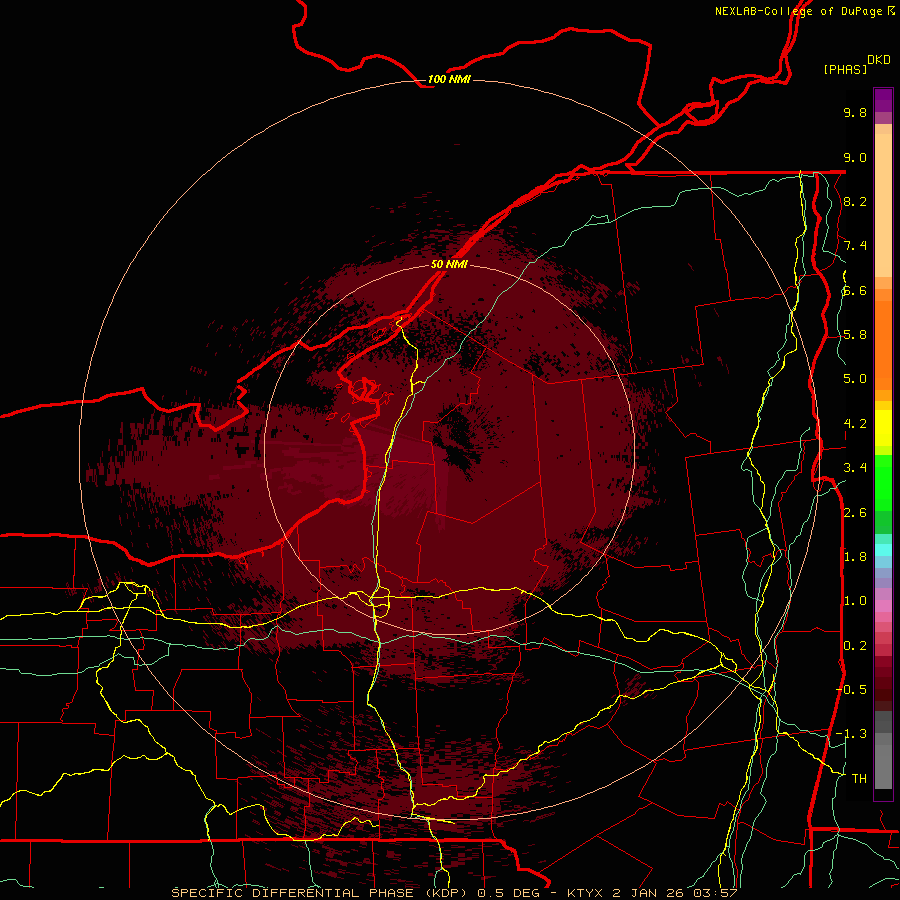
Task: Click the 100 NMI range ring label
Action: pos(449,79)
